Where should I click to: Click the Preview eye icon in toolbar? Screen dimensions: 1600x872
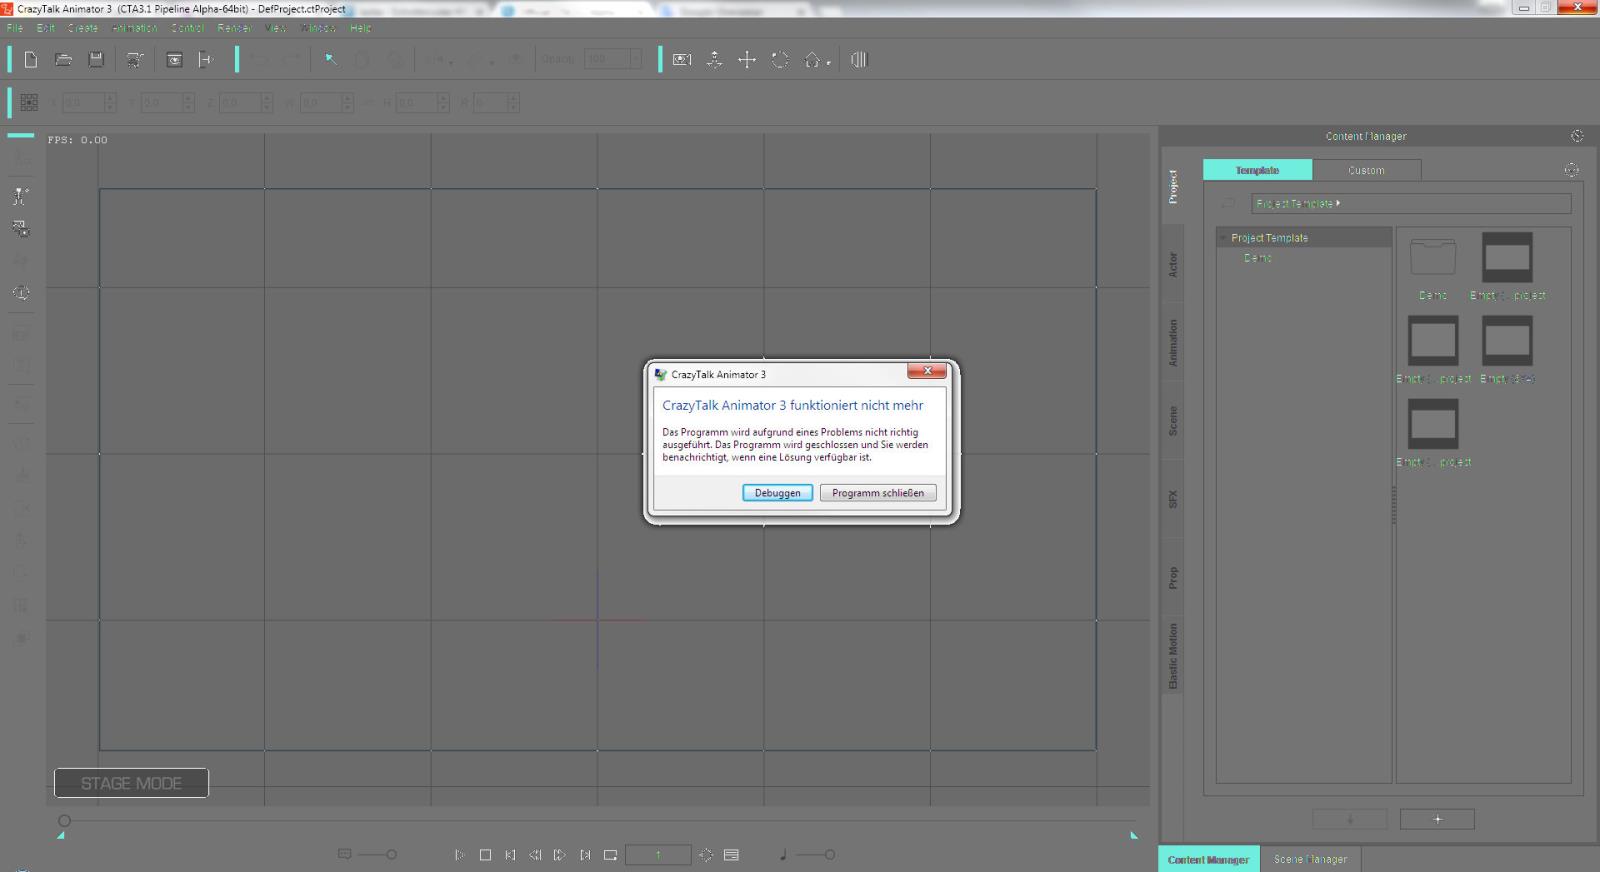(174, 60)
